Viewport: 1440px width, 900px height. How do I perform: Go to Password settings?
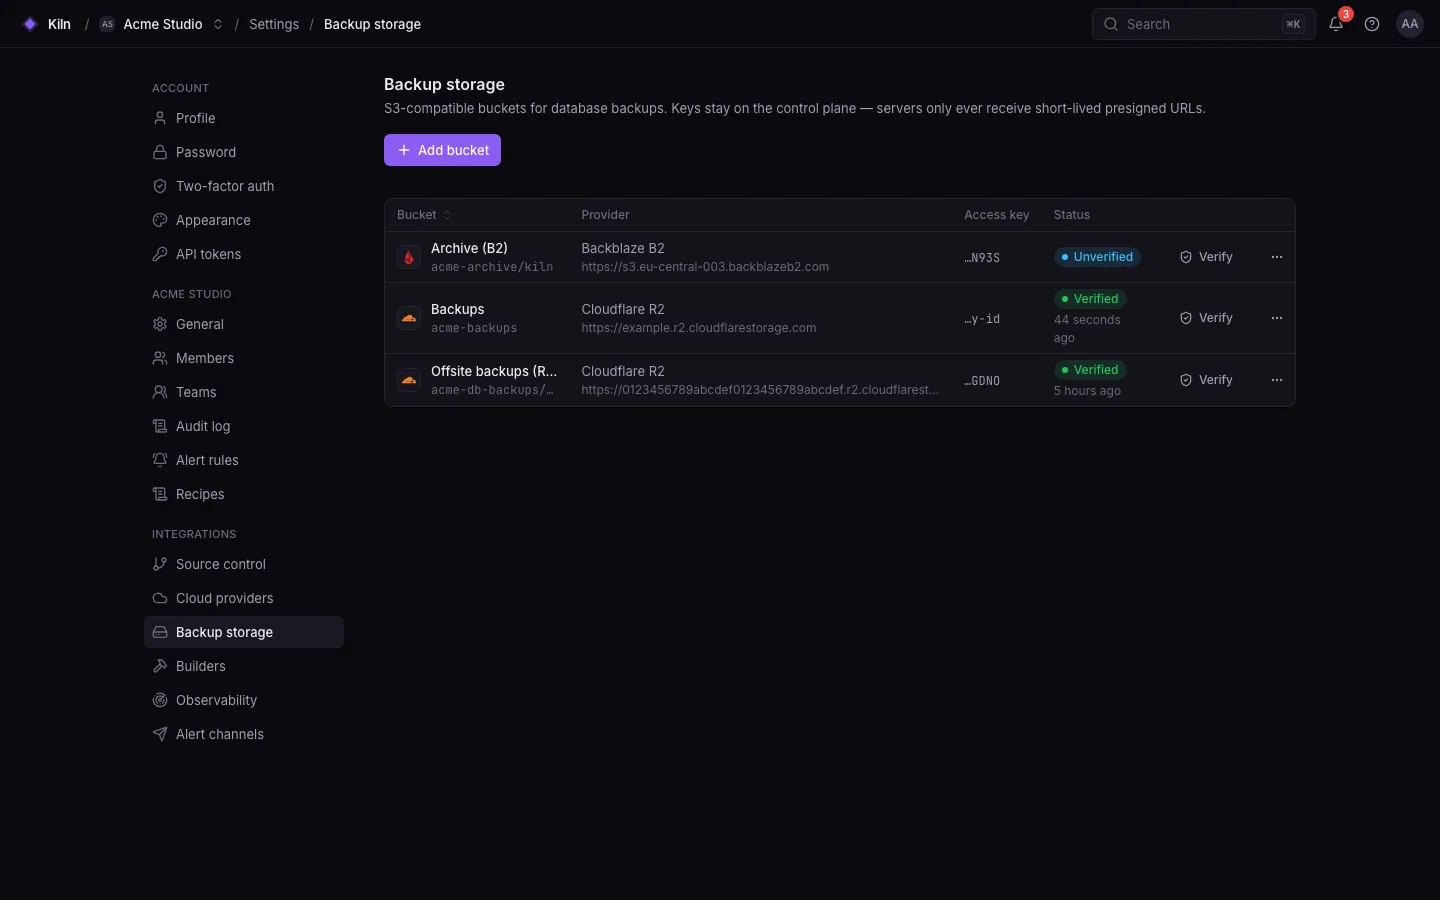coord(244,152)
